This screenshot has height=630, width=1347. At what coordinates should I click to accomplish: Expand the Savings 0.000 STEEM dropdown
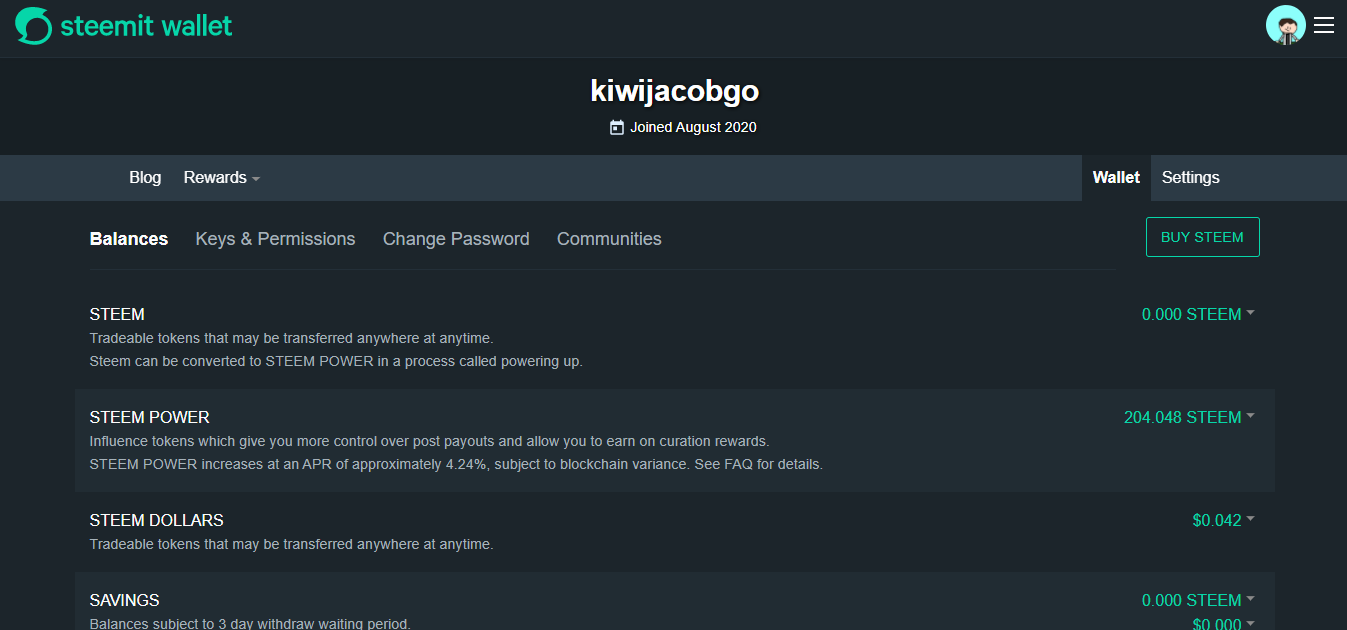click(1197, 600)
